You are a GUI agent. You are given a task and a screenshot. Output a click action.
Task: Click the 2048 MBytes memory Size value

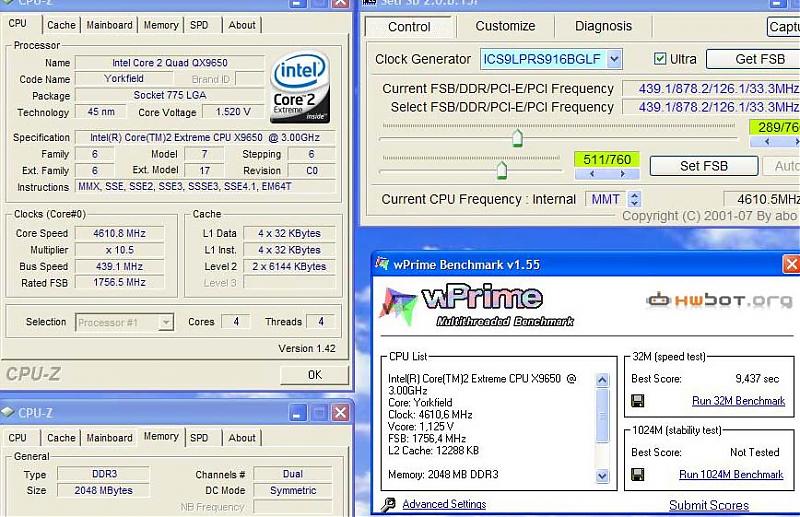point(104,490)
